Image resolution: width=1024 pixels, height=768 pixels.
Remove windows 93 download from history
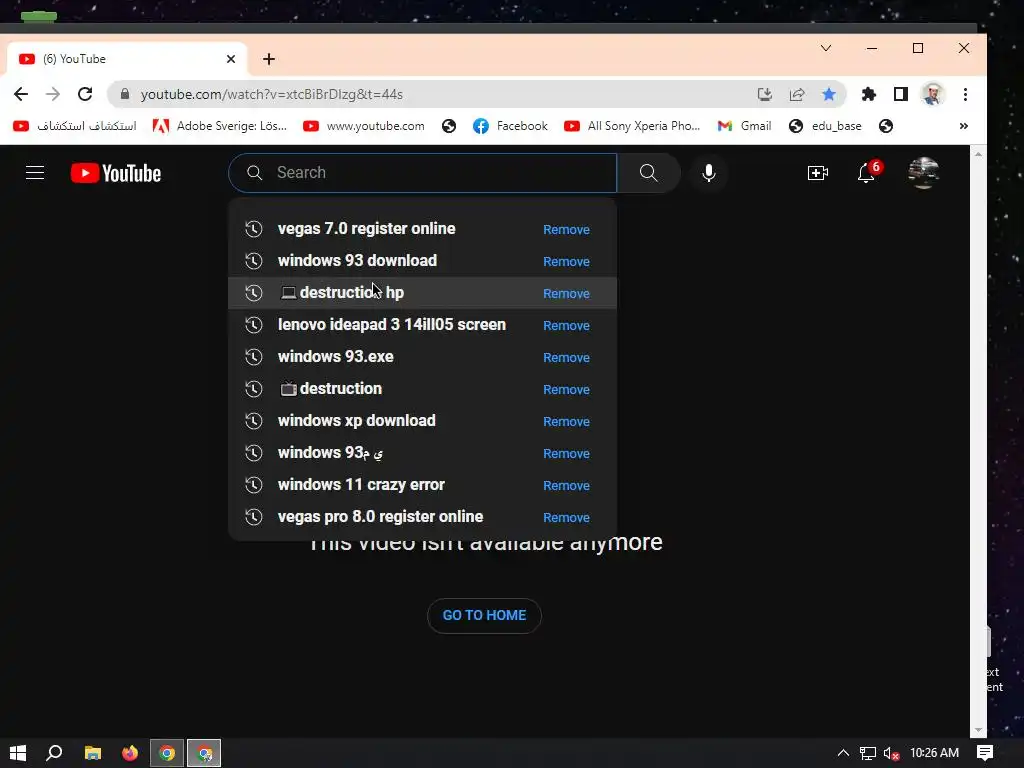[566, 261]
